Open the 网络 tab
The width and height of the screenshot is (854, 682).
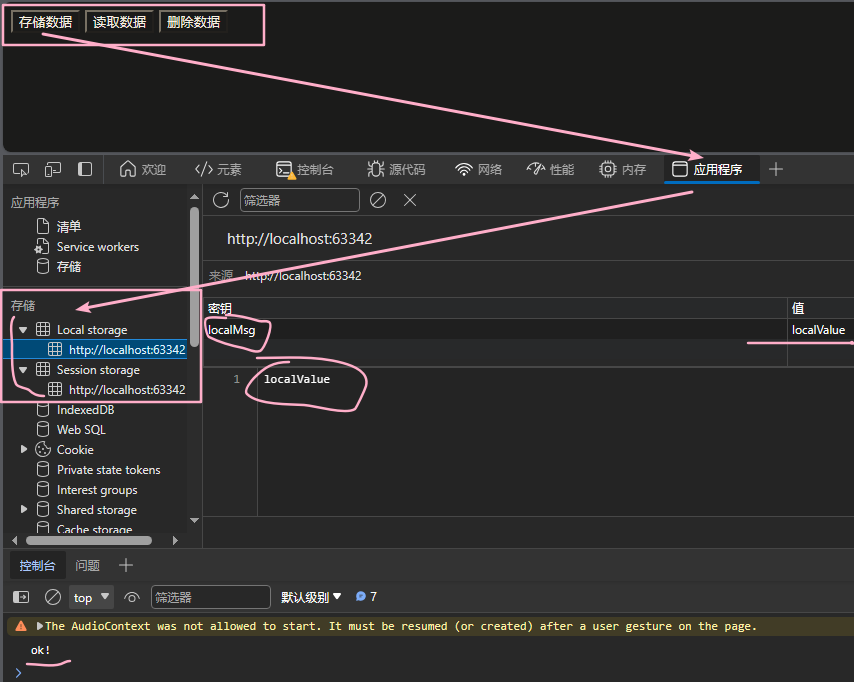pos(478,169)
